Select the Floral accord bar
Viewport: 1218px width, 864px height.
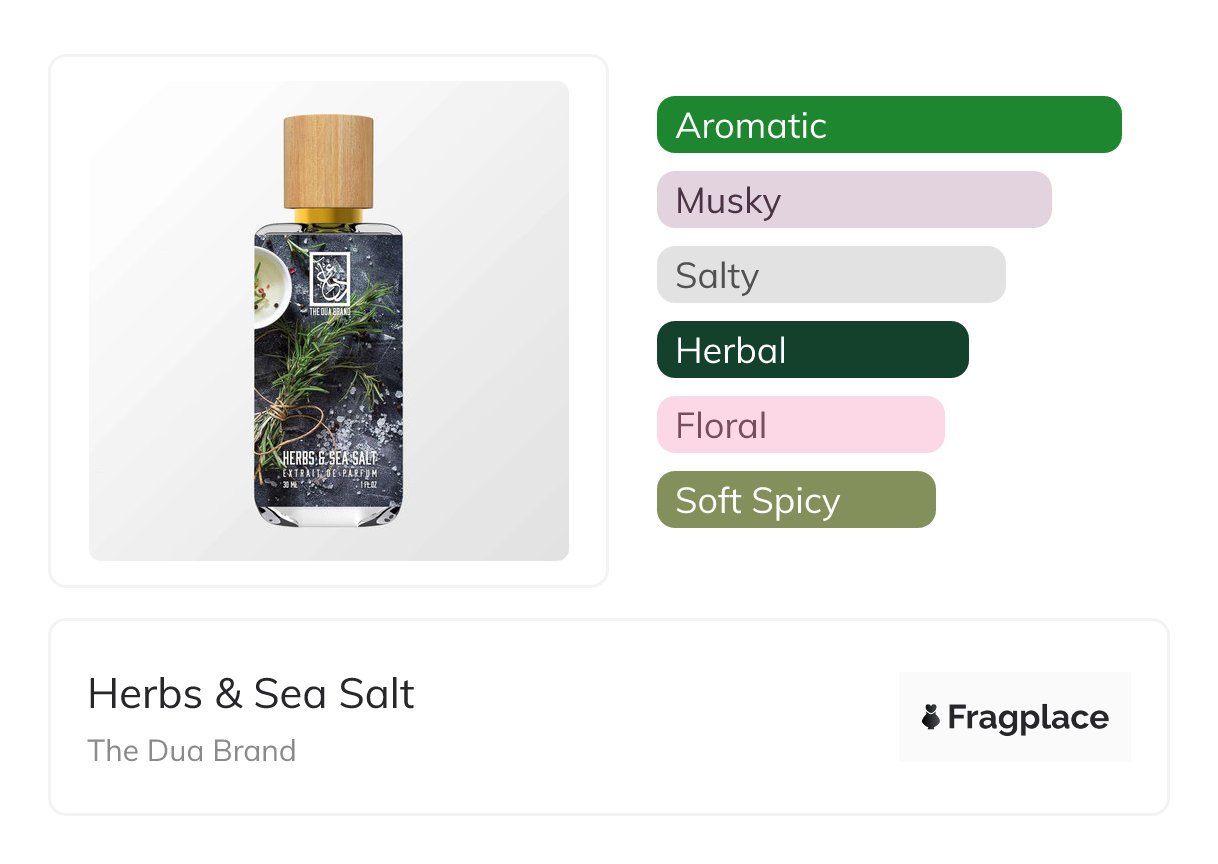800,425
